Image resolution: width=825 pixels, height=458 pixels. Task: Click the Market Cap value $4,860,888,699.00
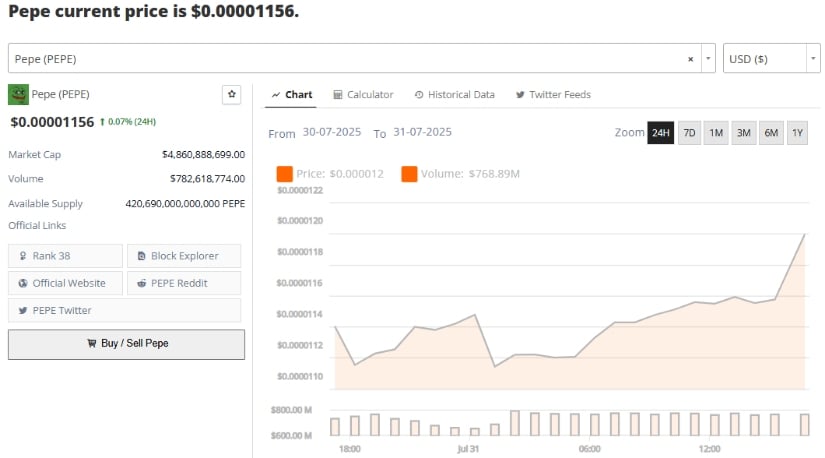click(x=204, y=155)
